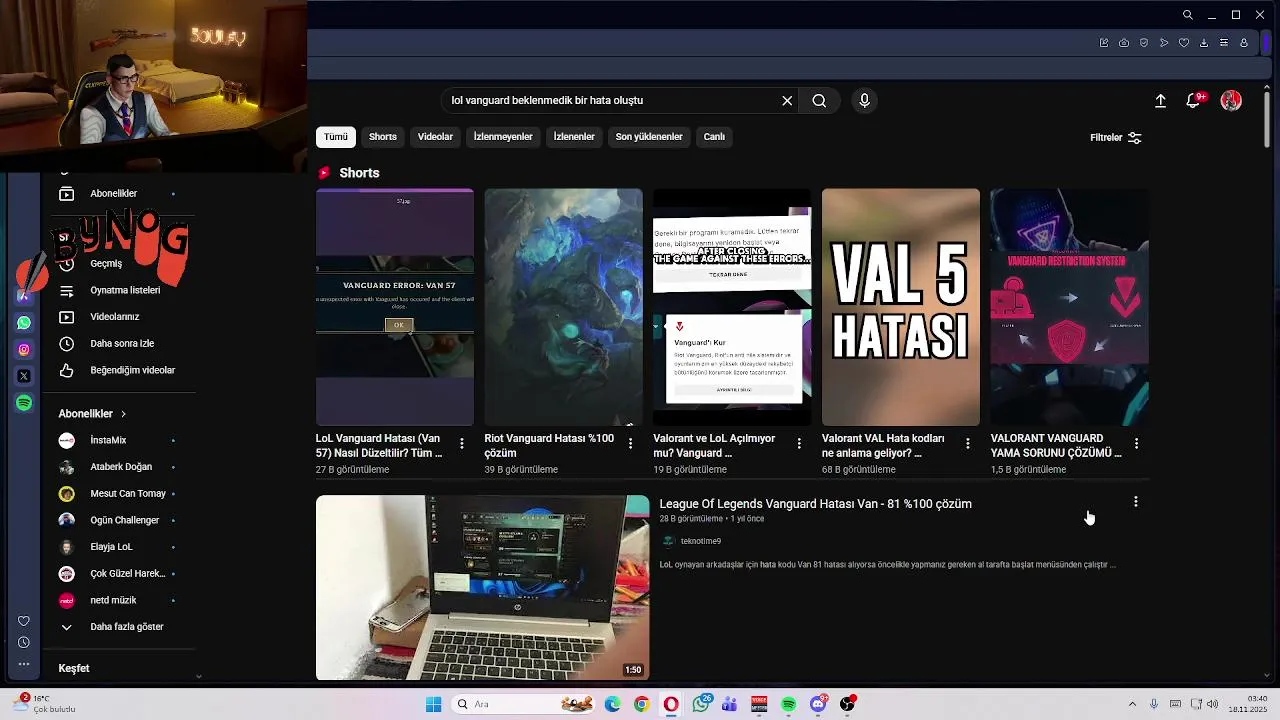This screenshot has width=1280, height=720.
Task: Select the İzlenmeyenler filter chip
Action: click(503, 137)
